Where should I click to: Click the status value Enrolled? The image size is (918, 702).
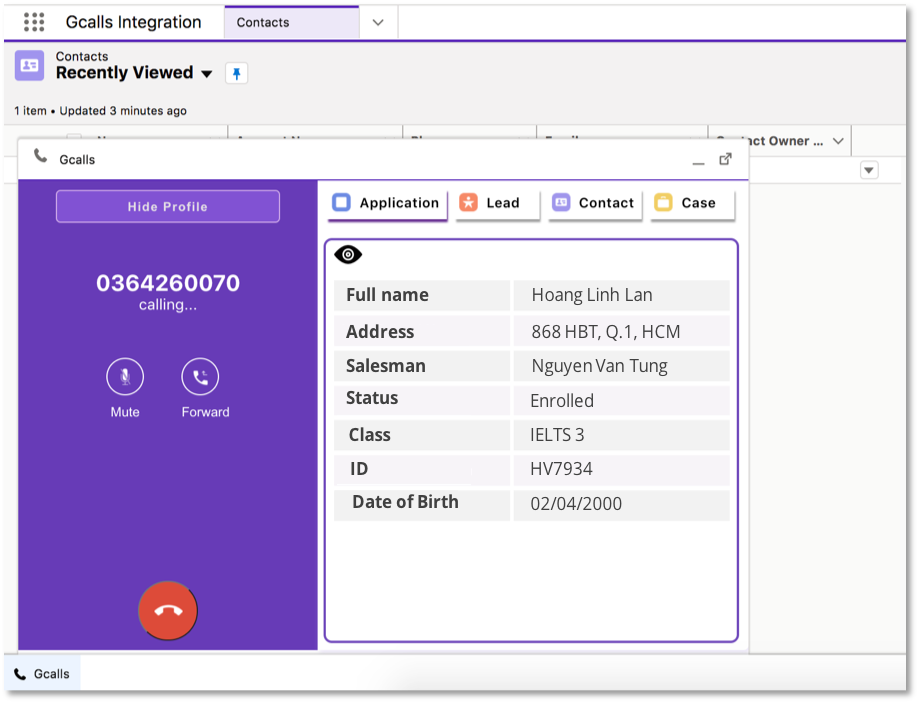click(x=561, y=400)
